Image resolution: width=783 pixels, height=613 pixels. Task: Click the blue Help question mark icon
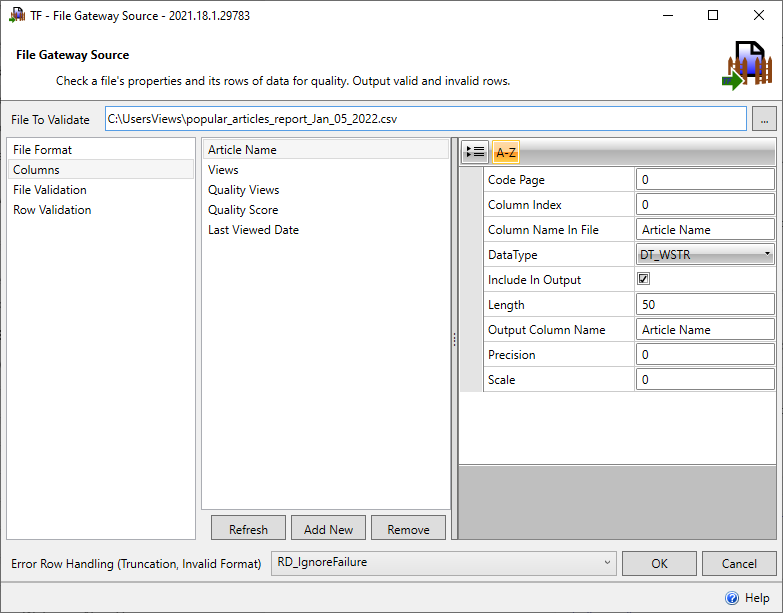pyautogui.click(x=732, y=598)
